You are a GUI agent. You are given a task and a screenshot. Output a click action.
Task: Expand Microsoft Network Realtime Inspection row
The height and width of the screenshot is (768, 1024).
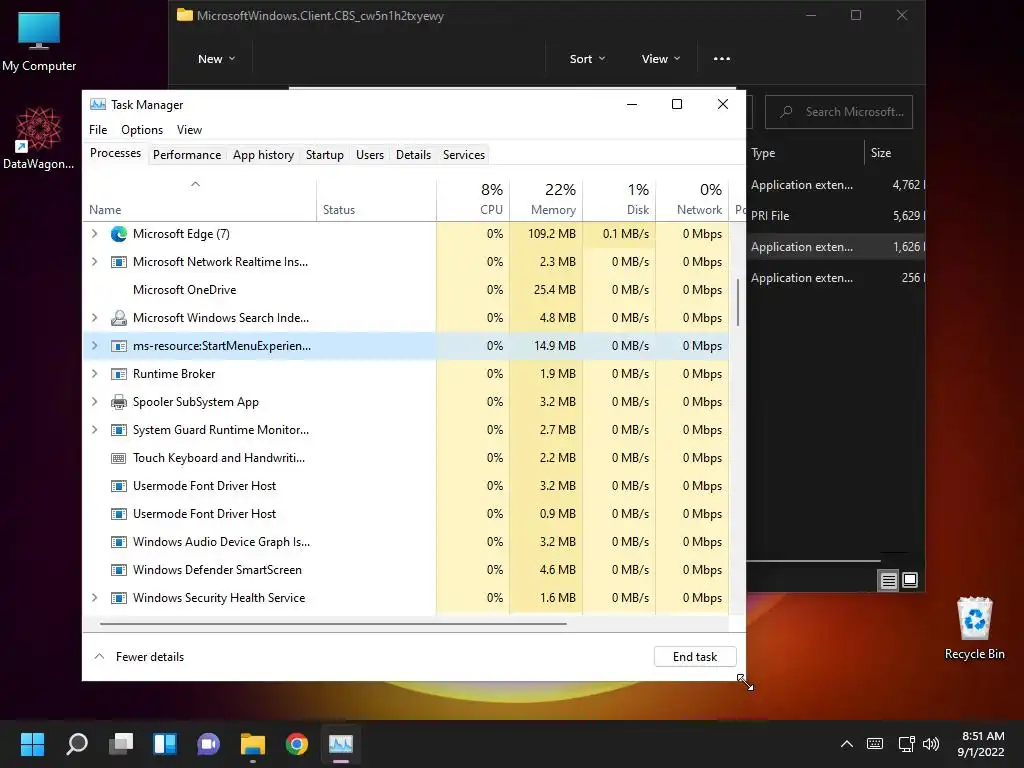tap(95, 262)
